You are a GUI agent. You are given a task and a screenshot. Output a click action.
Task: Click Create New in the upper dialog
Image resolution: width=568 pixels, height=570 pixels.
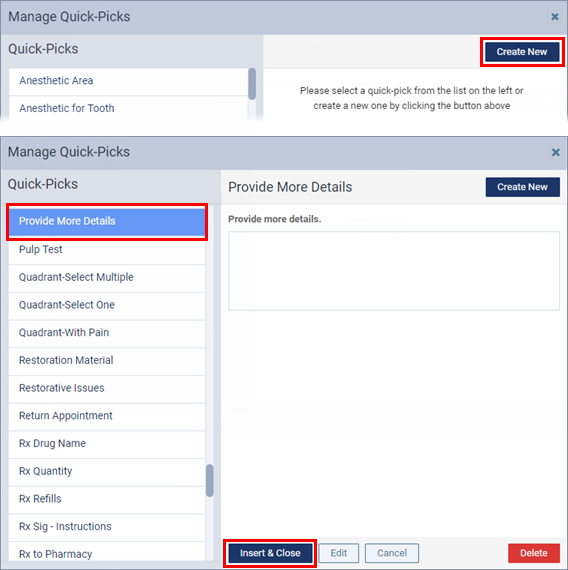(x=522, y=52)
